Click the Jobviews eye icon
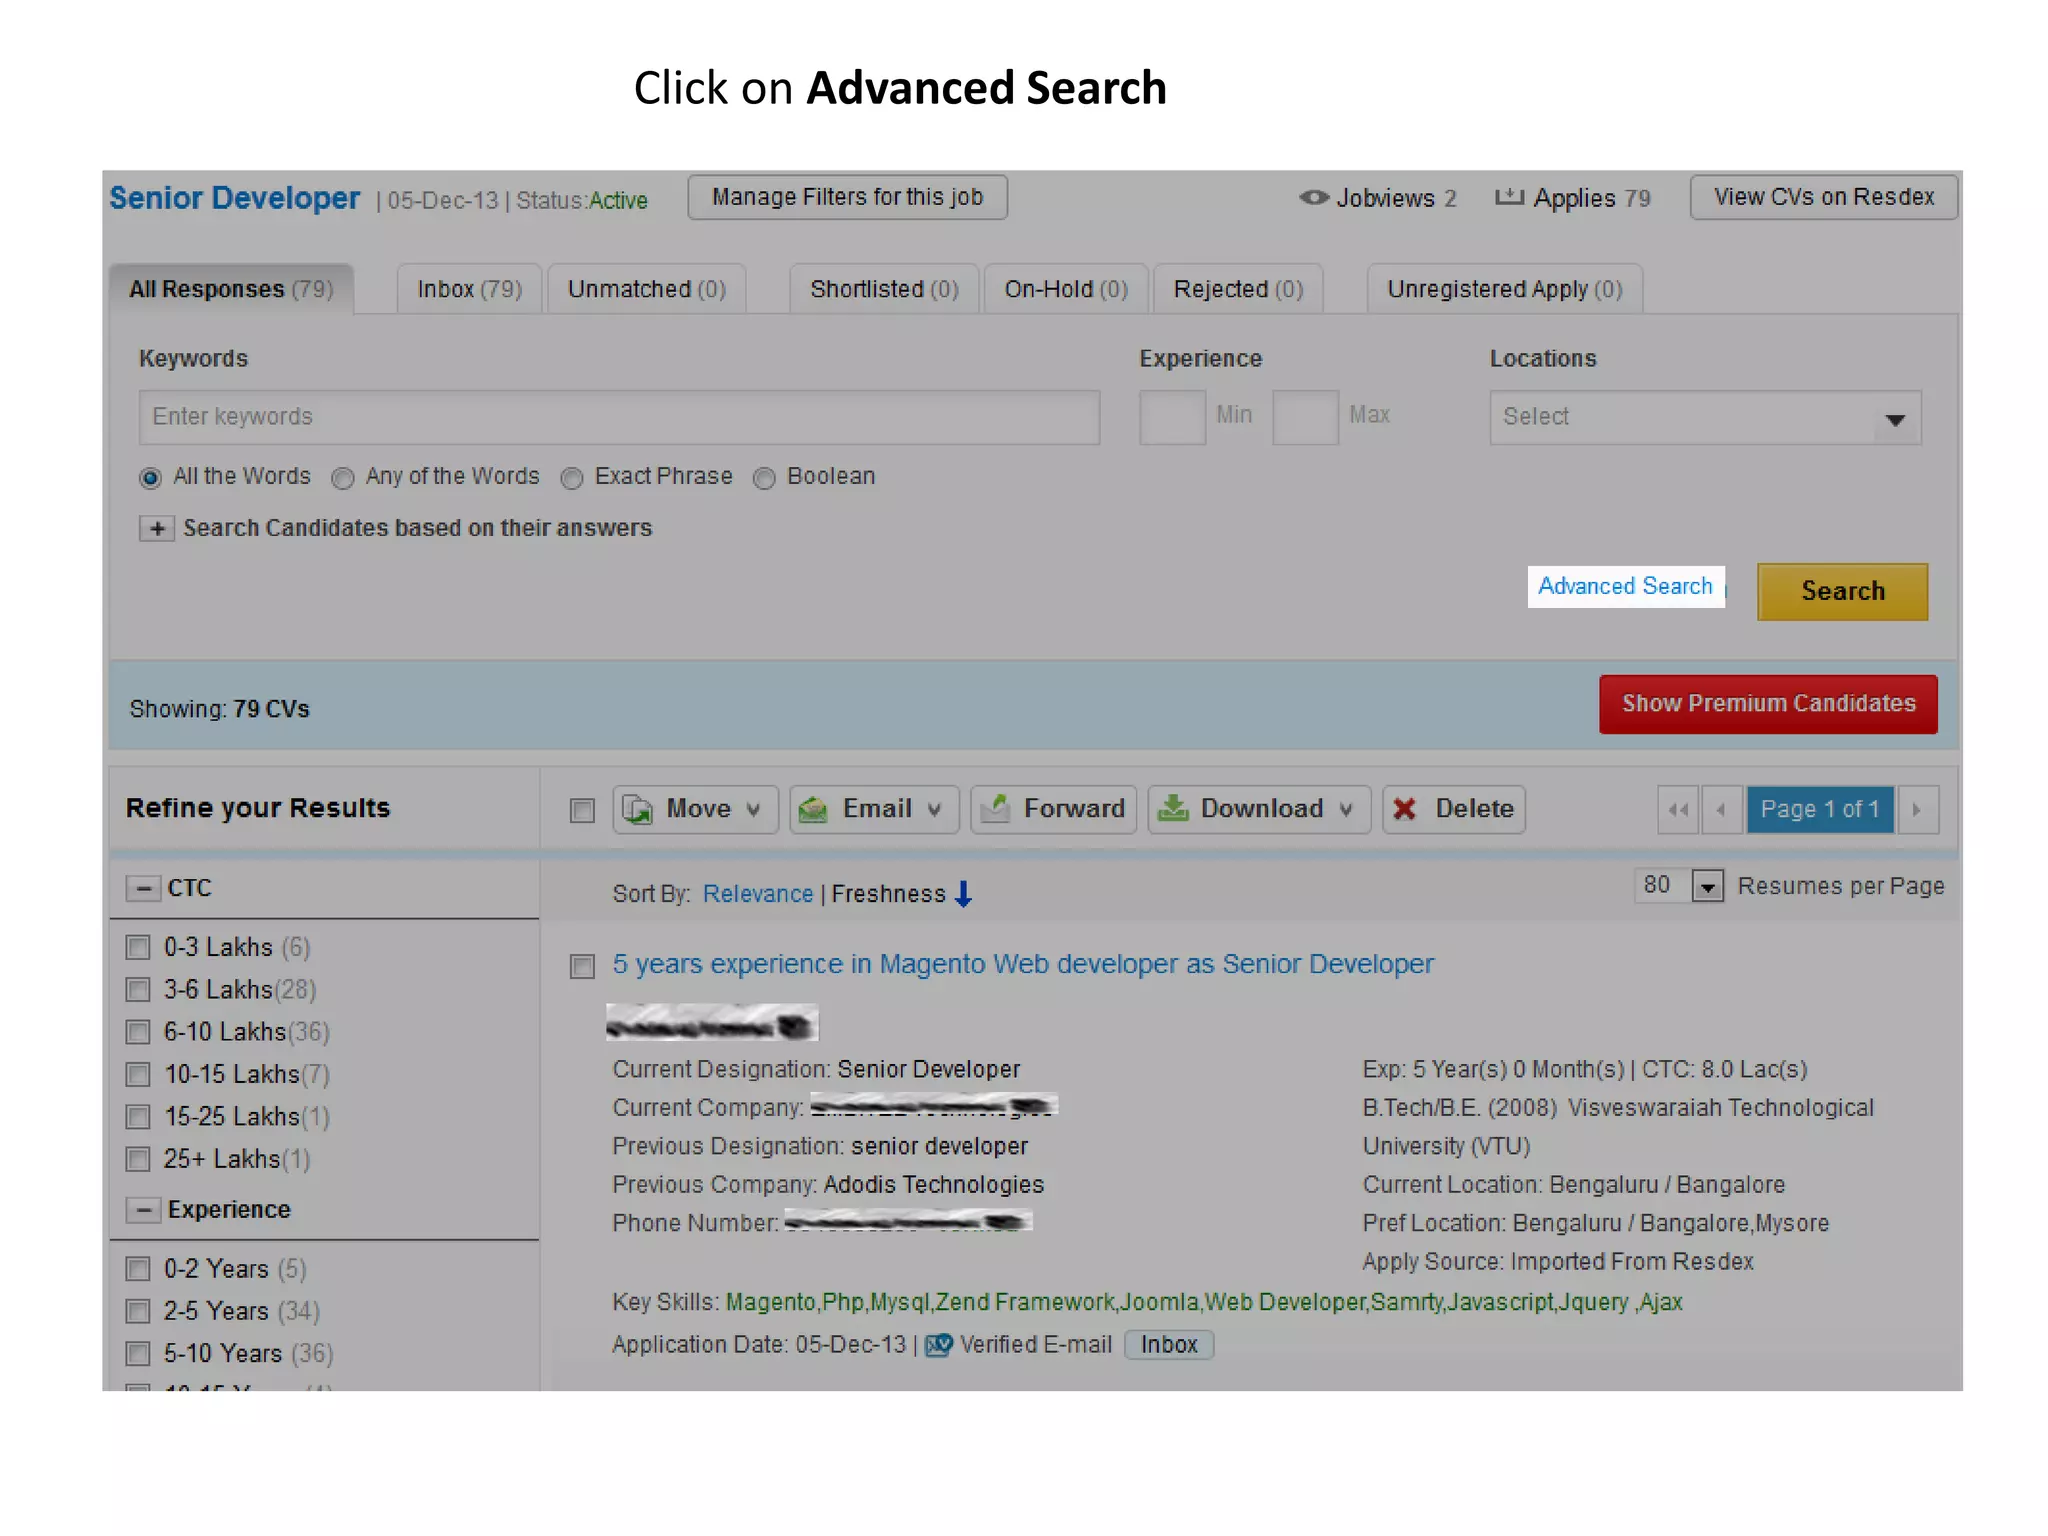Viewport: 2048px width, 1536px height. tap(1313, 197)
